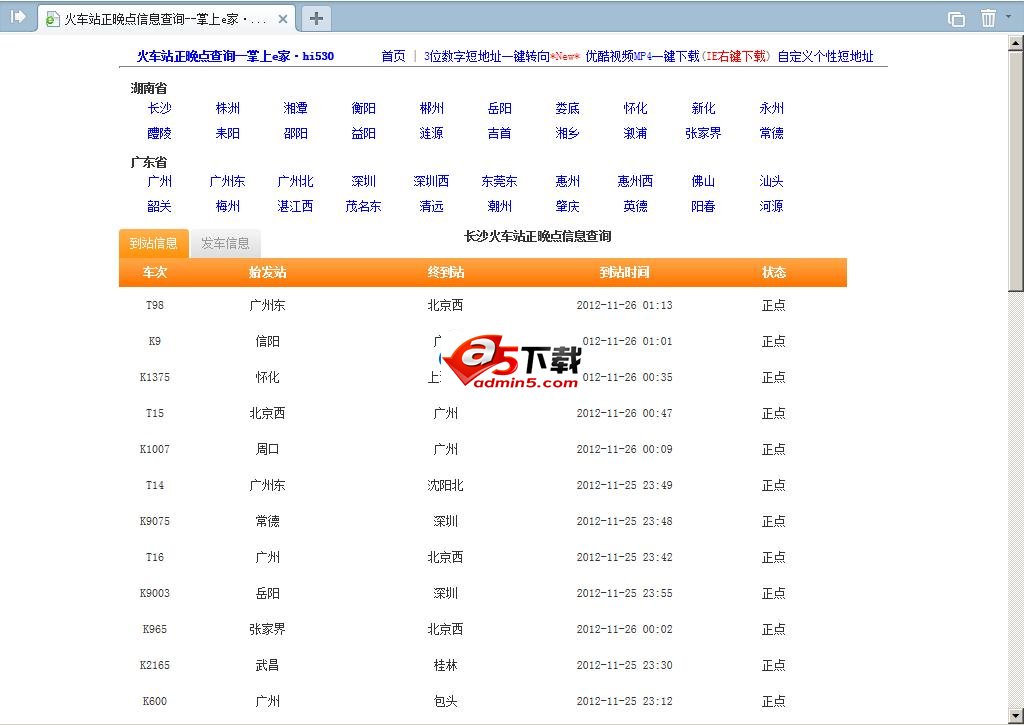Click the 自定义个性短地址 link
This screenshot has width=1024, height=725.
point(825,56)
